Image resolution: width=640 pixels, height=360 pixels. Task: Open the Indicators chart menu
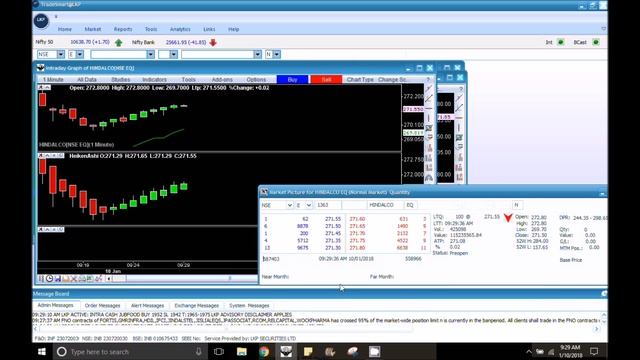[x=154, y=80]
